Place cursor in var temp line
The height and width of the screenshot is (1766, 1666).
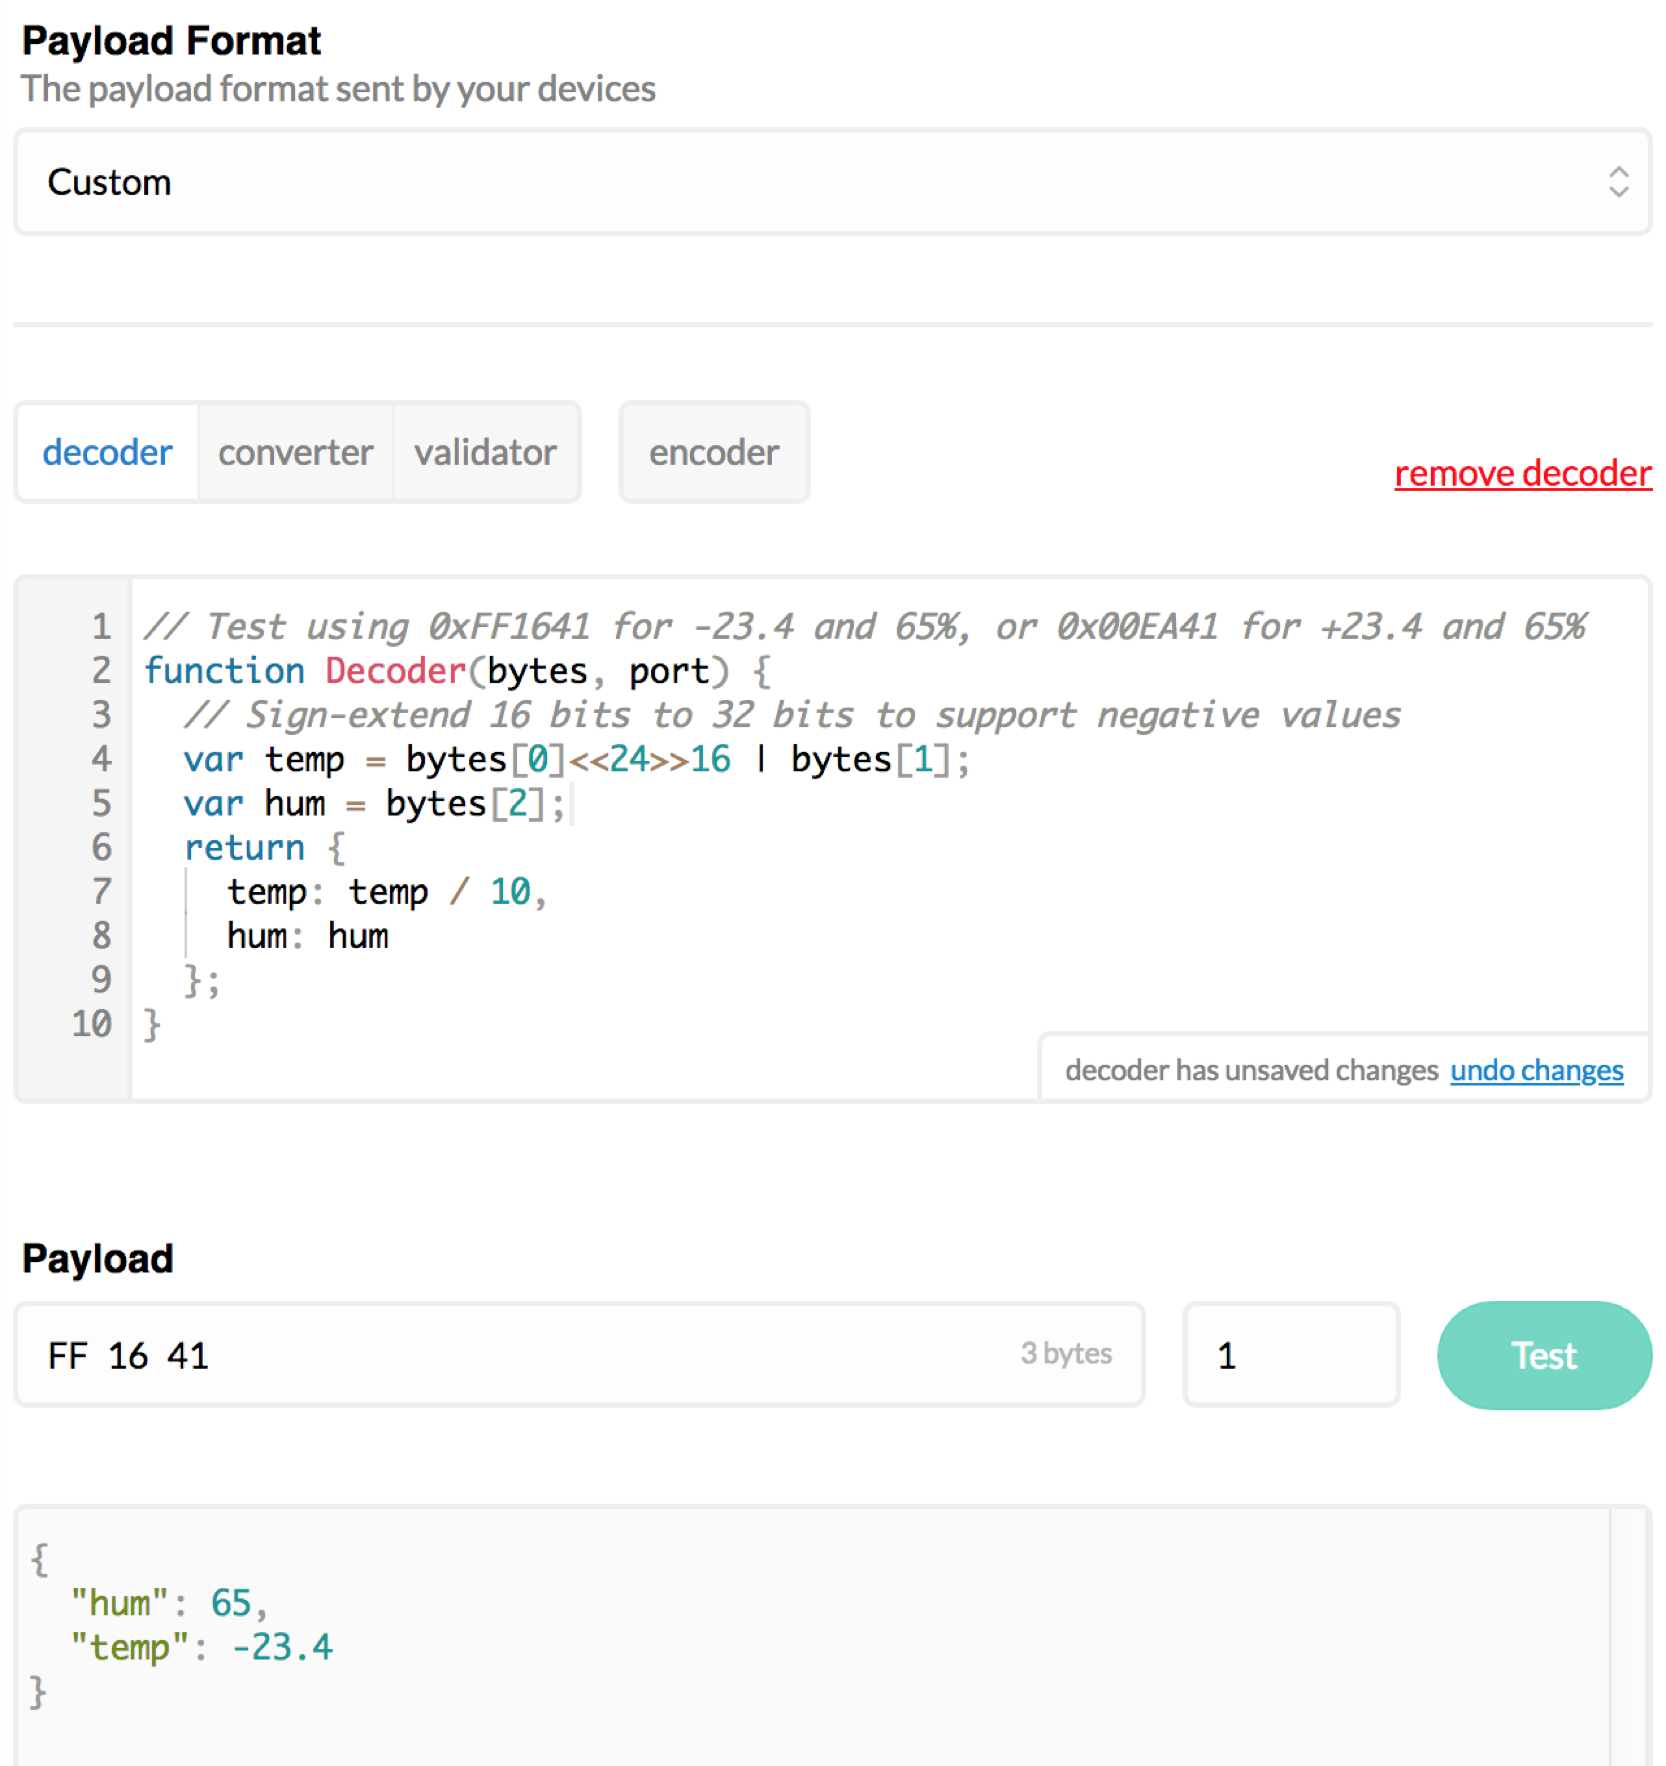[576, 760]
